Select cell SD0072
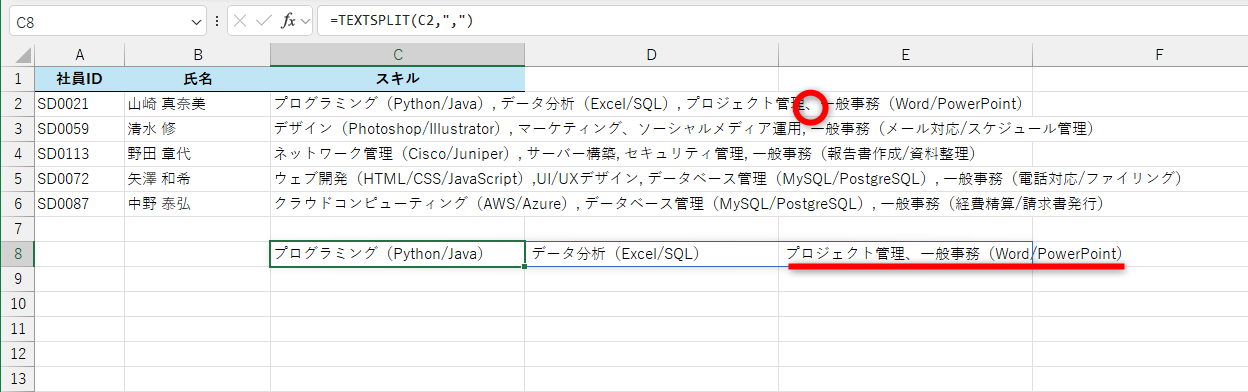1248x392 pixels. pyautogui.click(x=79, y=179)
